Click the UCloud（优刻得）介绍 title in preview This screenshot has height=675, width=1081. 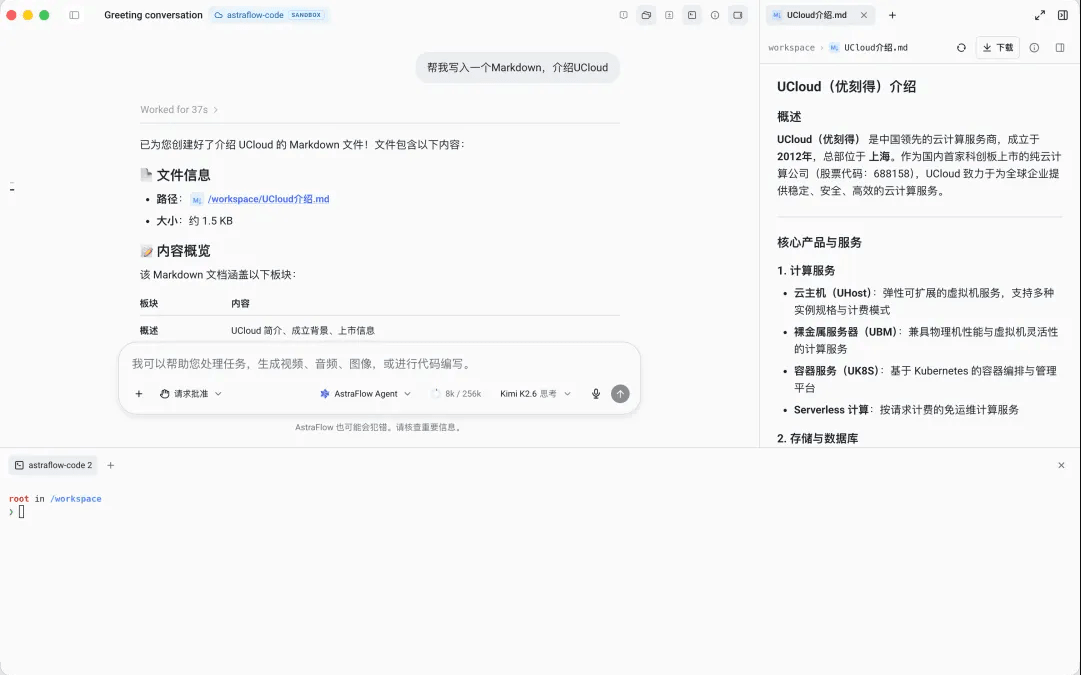[847, 87]
